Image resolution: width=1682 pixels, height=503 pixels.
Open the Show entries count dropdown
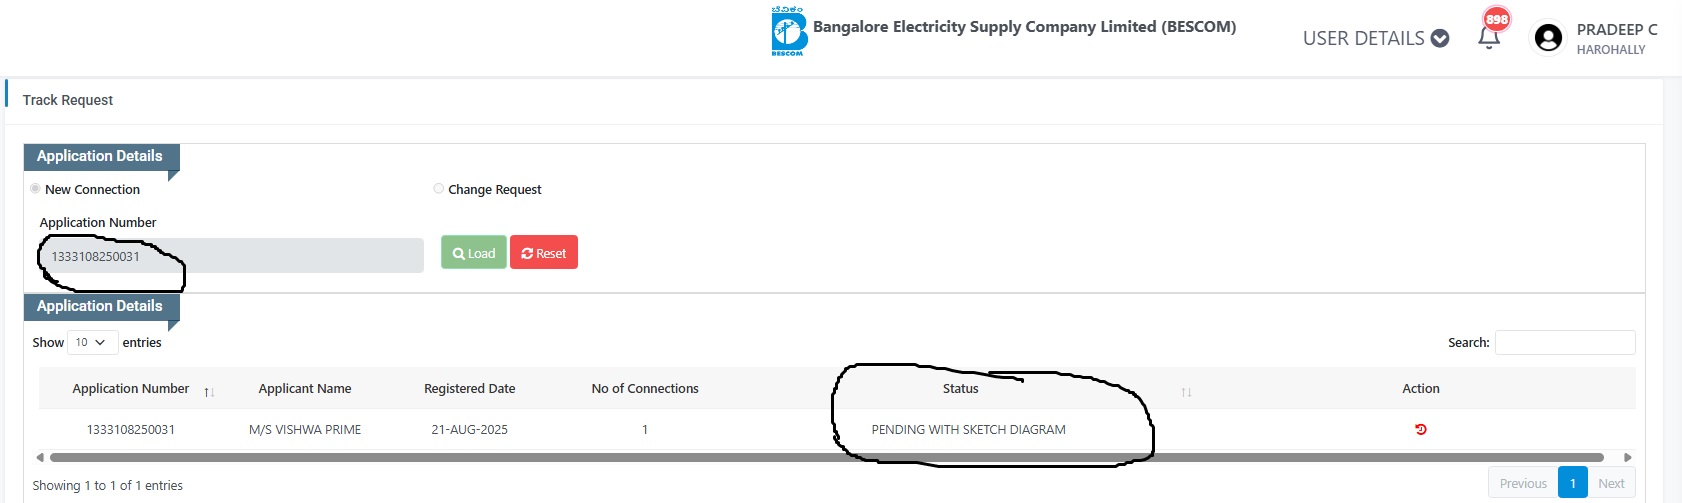pos(92,342)
